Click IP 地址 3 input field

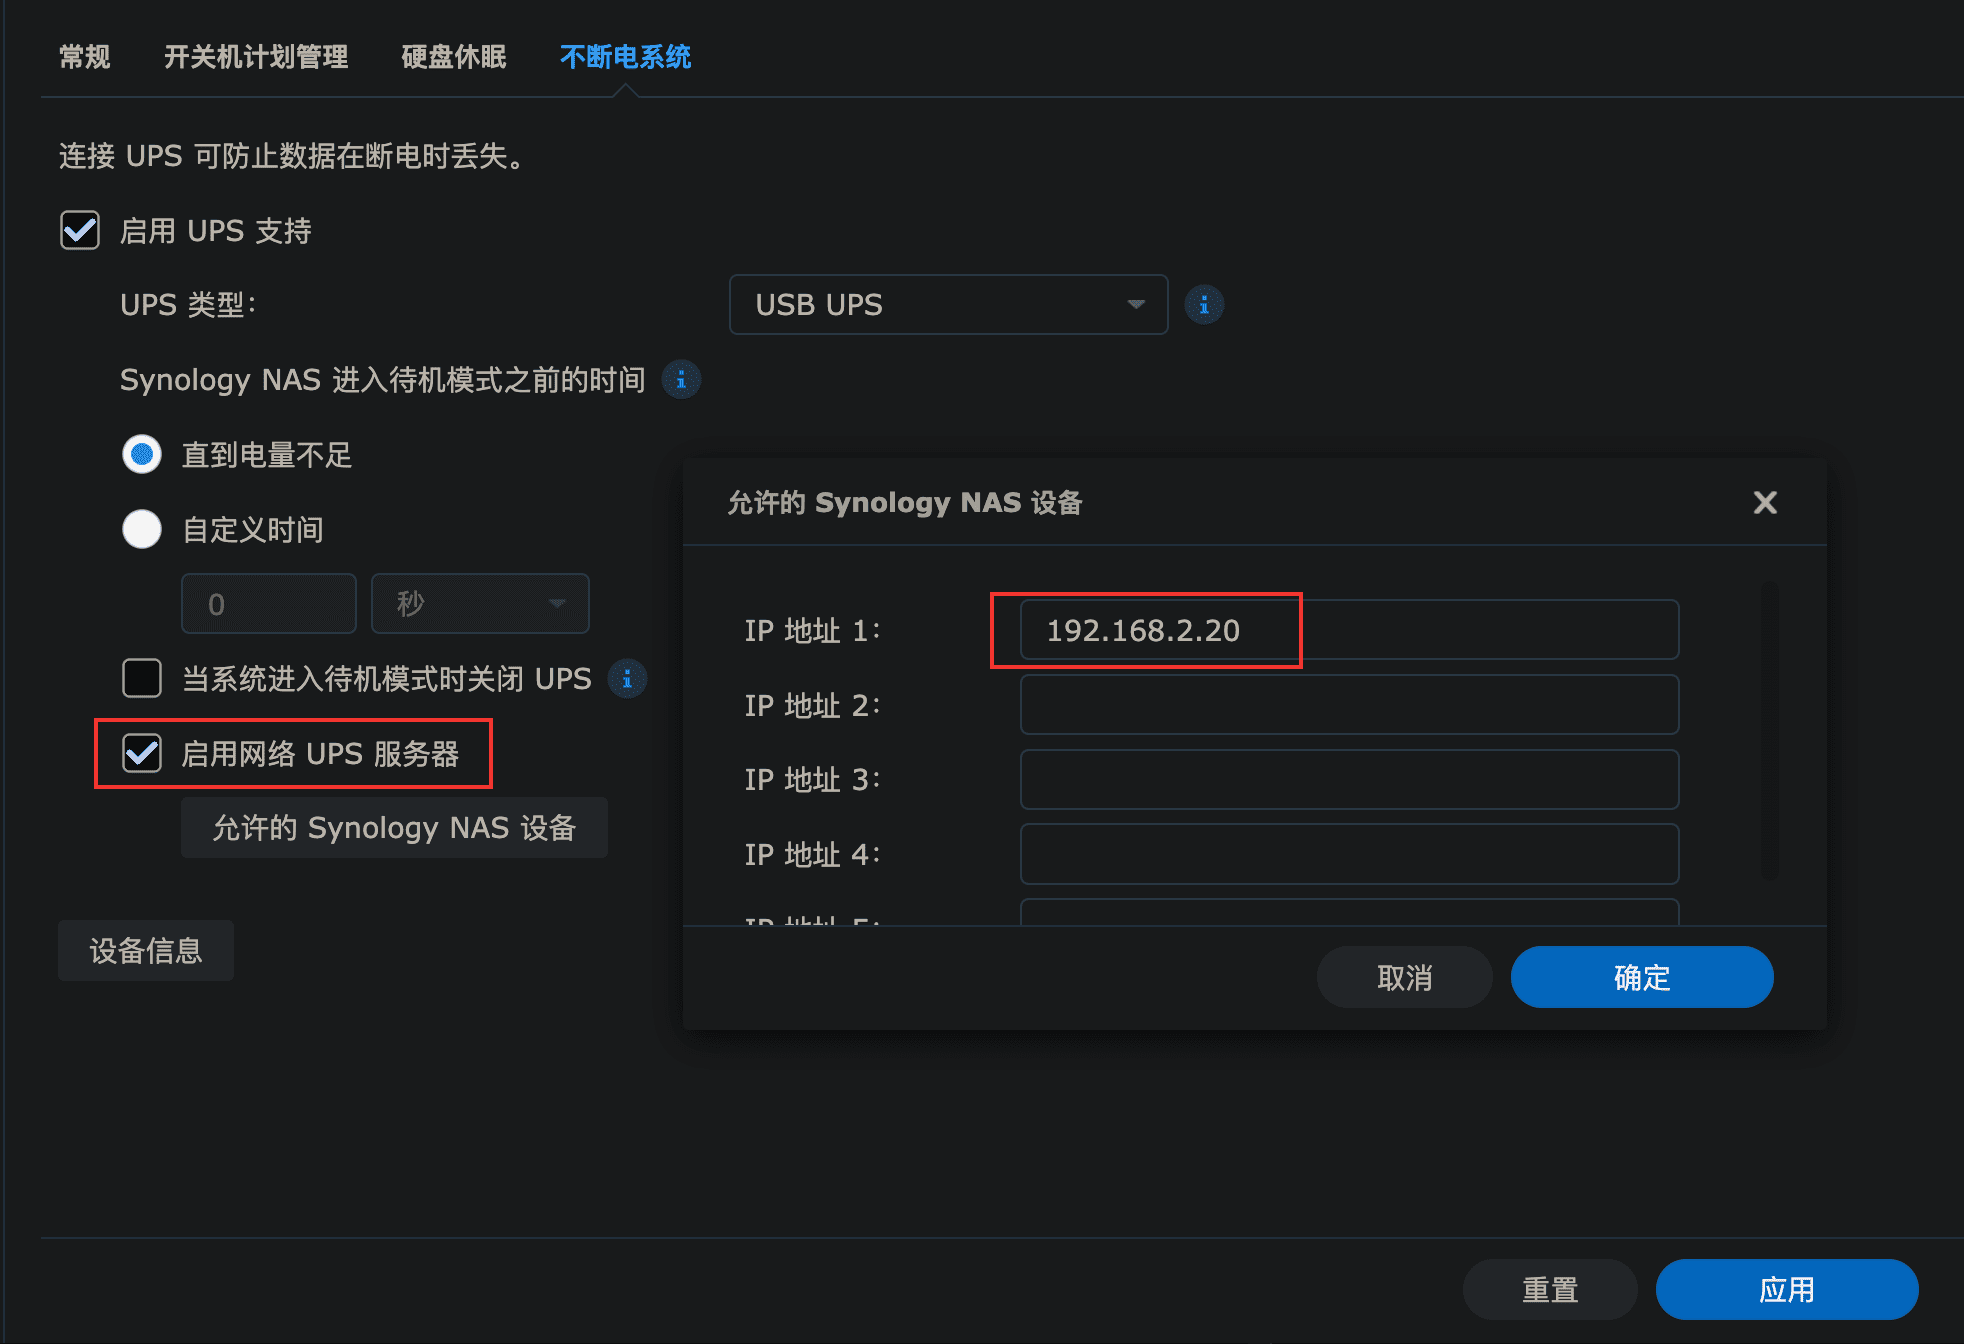1349,779
